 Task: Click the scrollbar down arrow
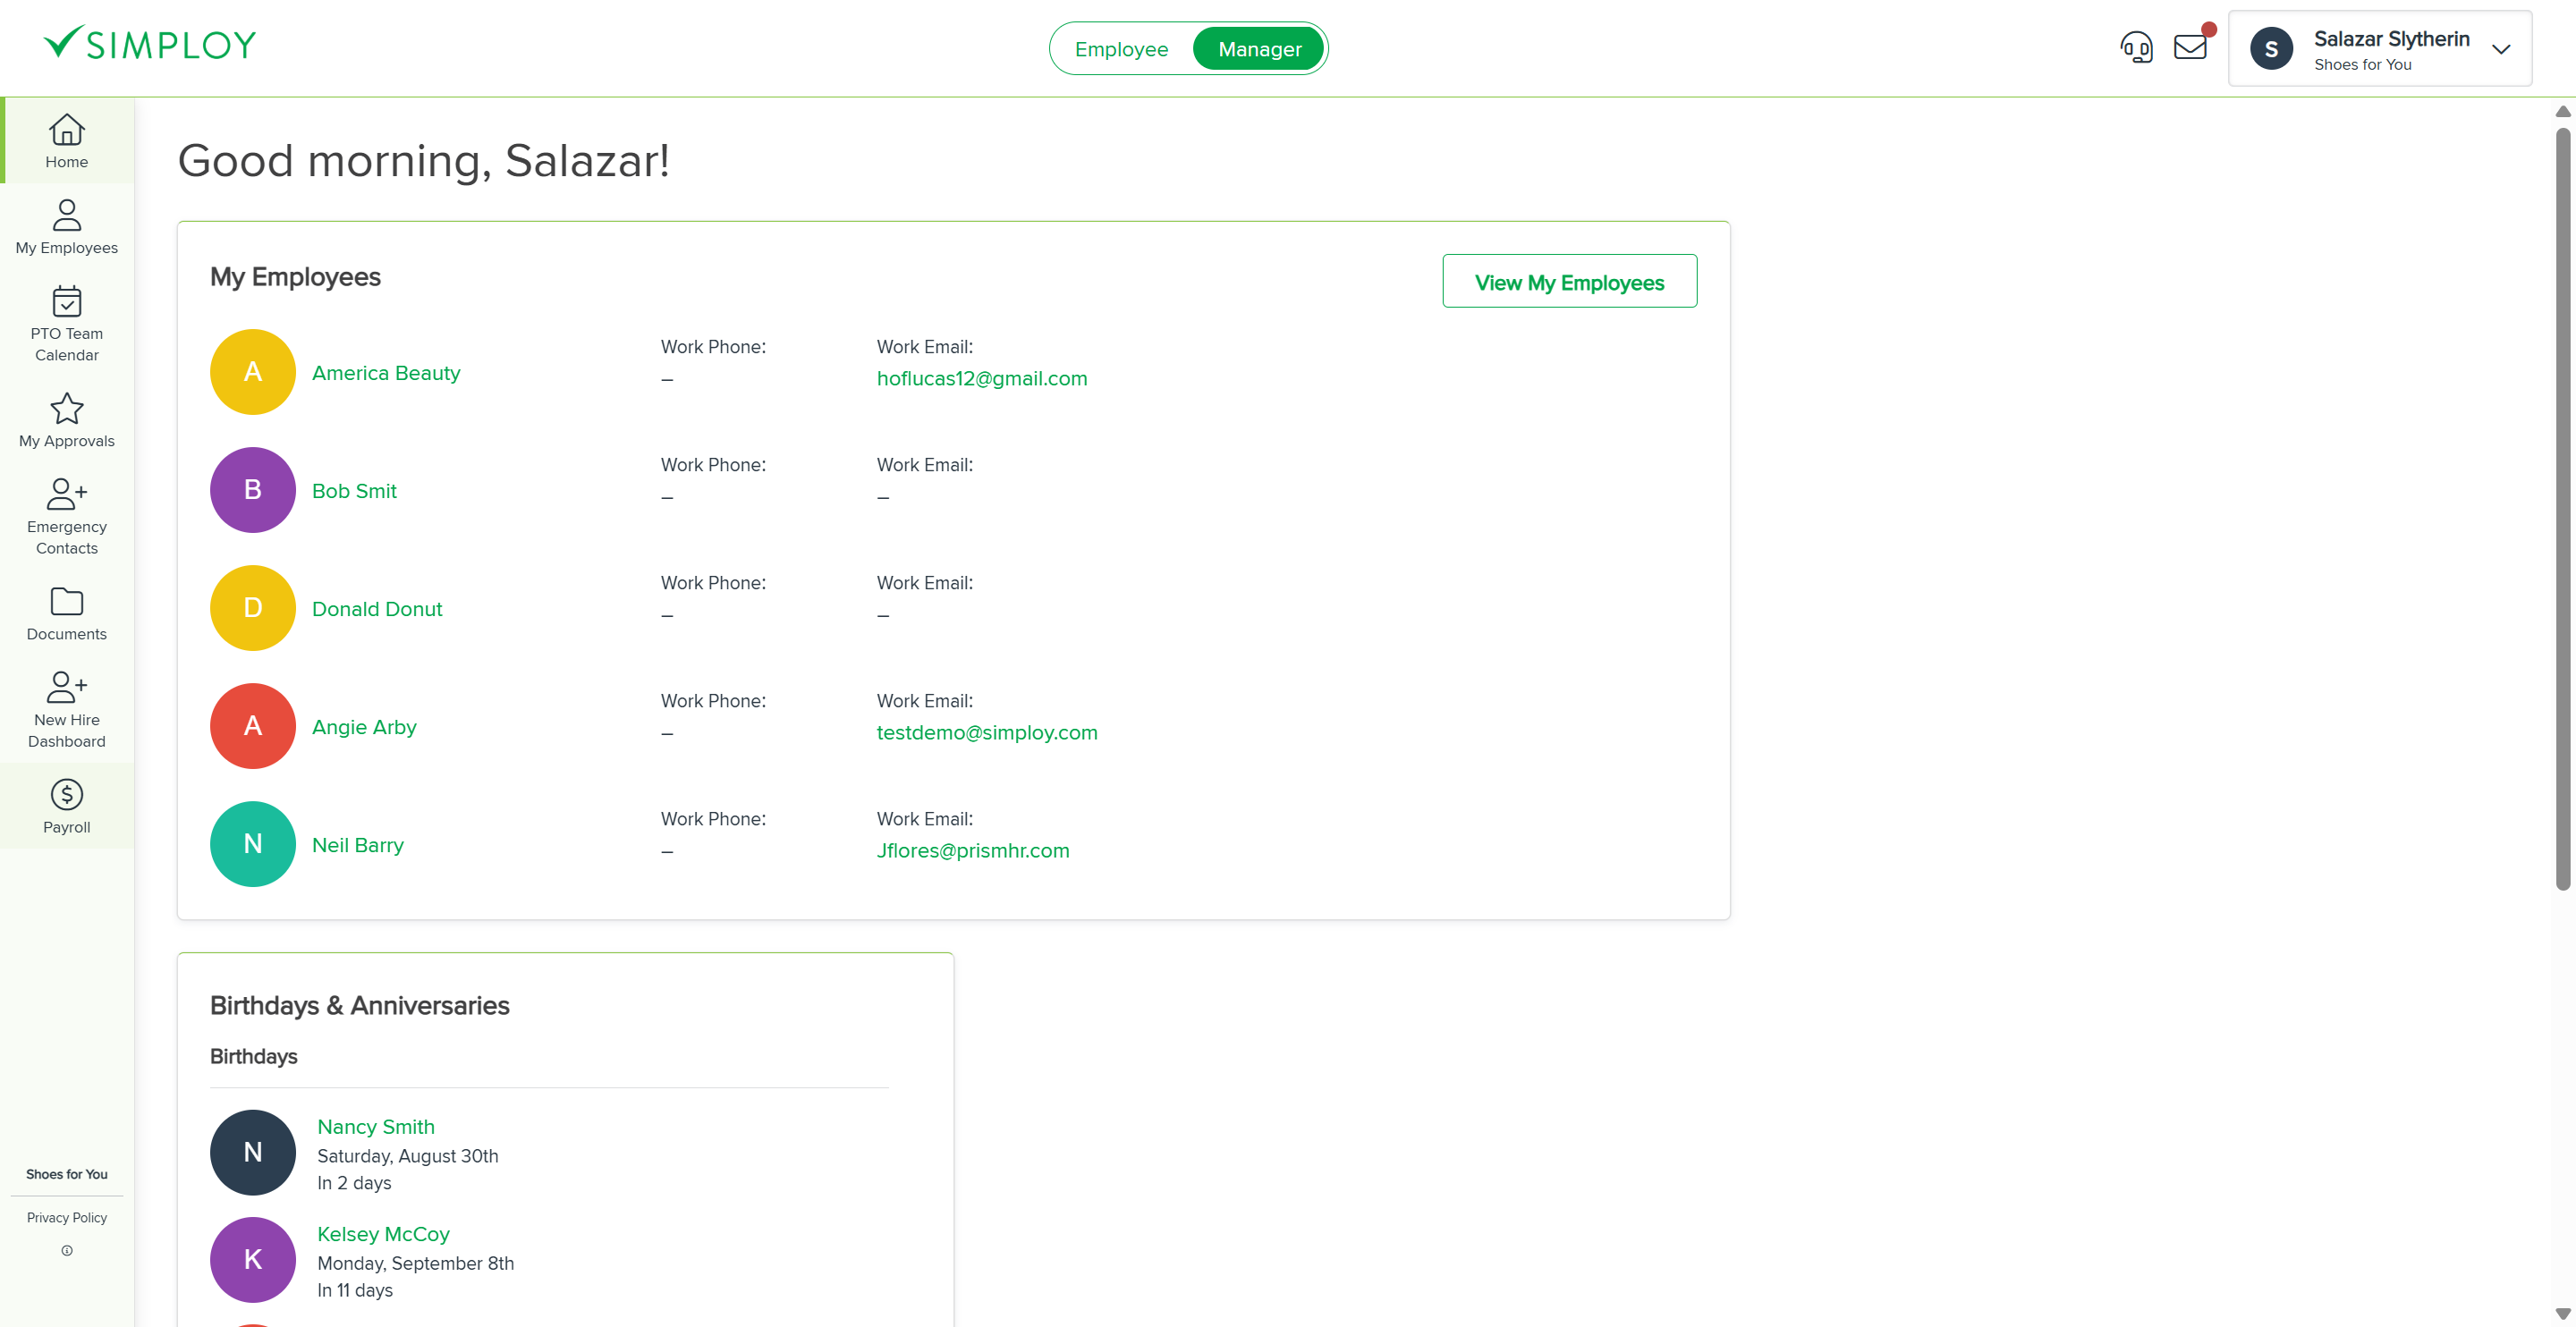(x=2563, y=1314)
